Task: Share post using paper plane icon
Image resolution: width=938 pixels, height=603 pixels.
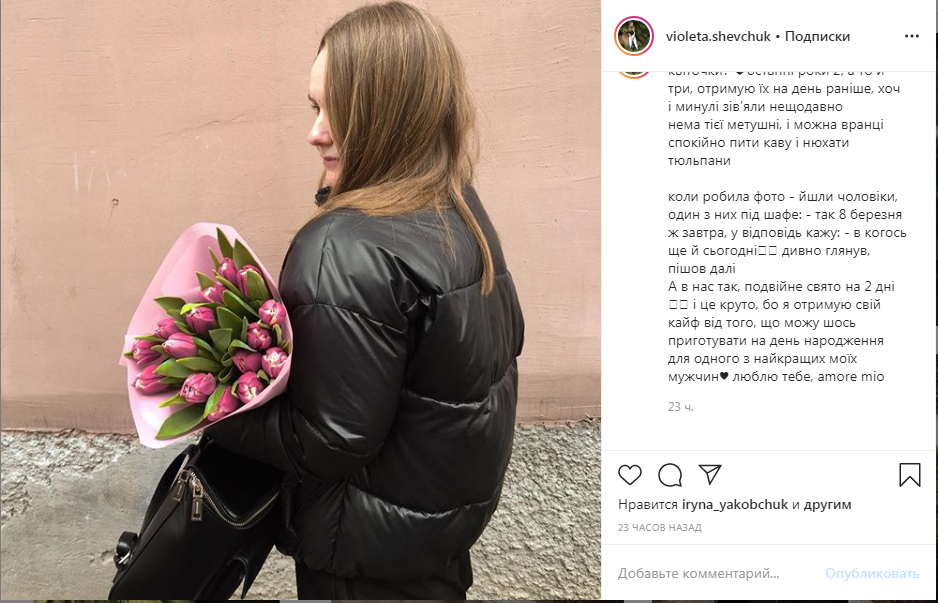Action: coord(710,474)
